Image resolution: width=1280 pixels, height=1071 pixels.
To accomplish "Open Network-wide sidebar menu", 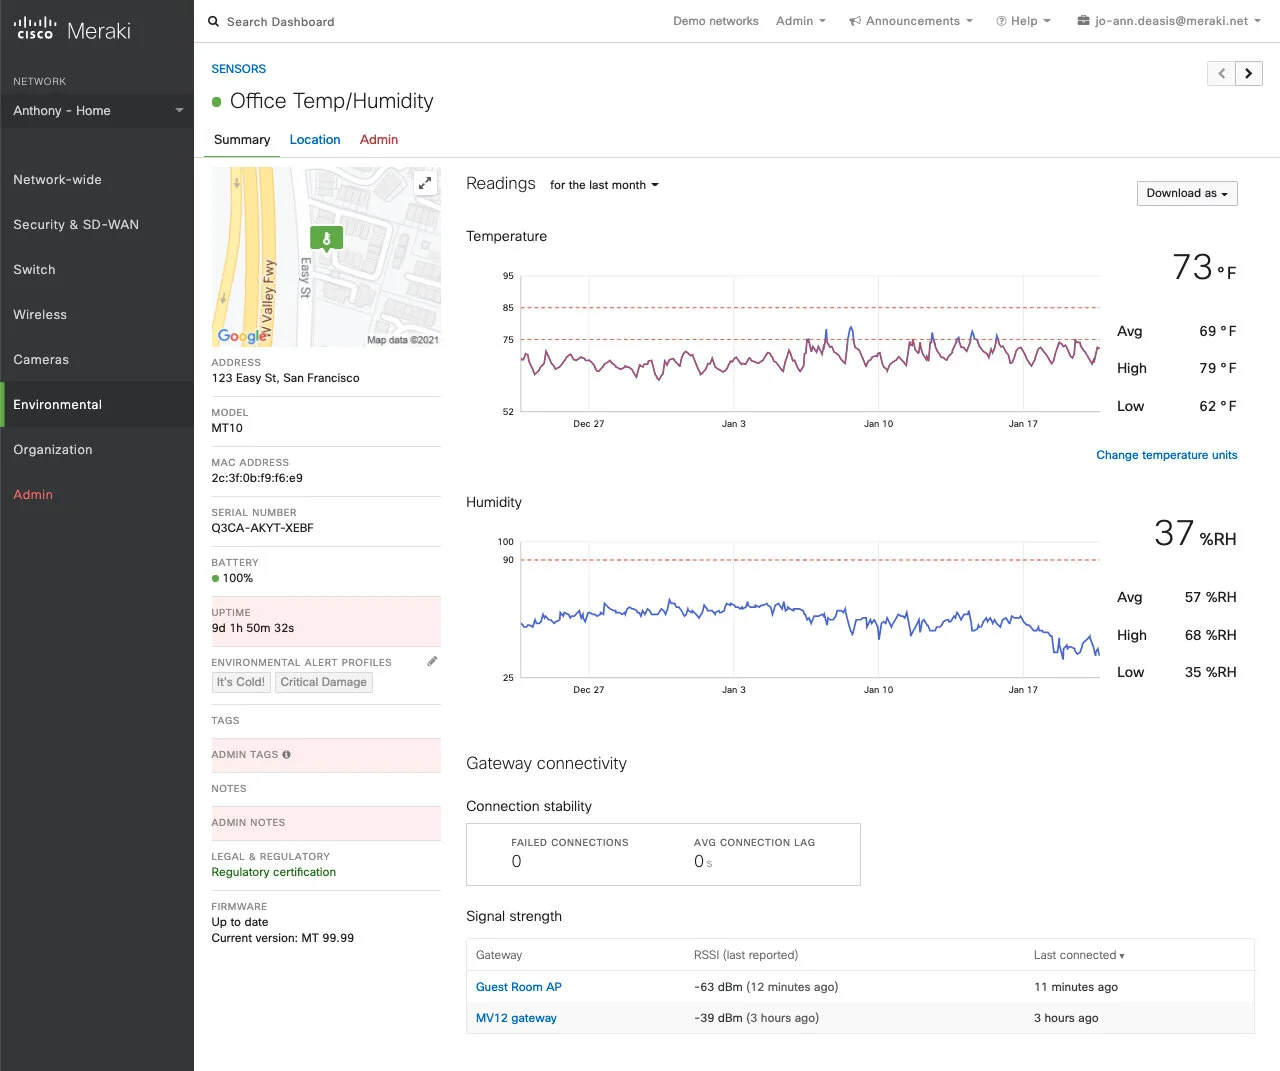I will (x=97, y=180).
